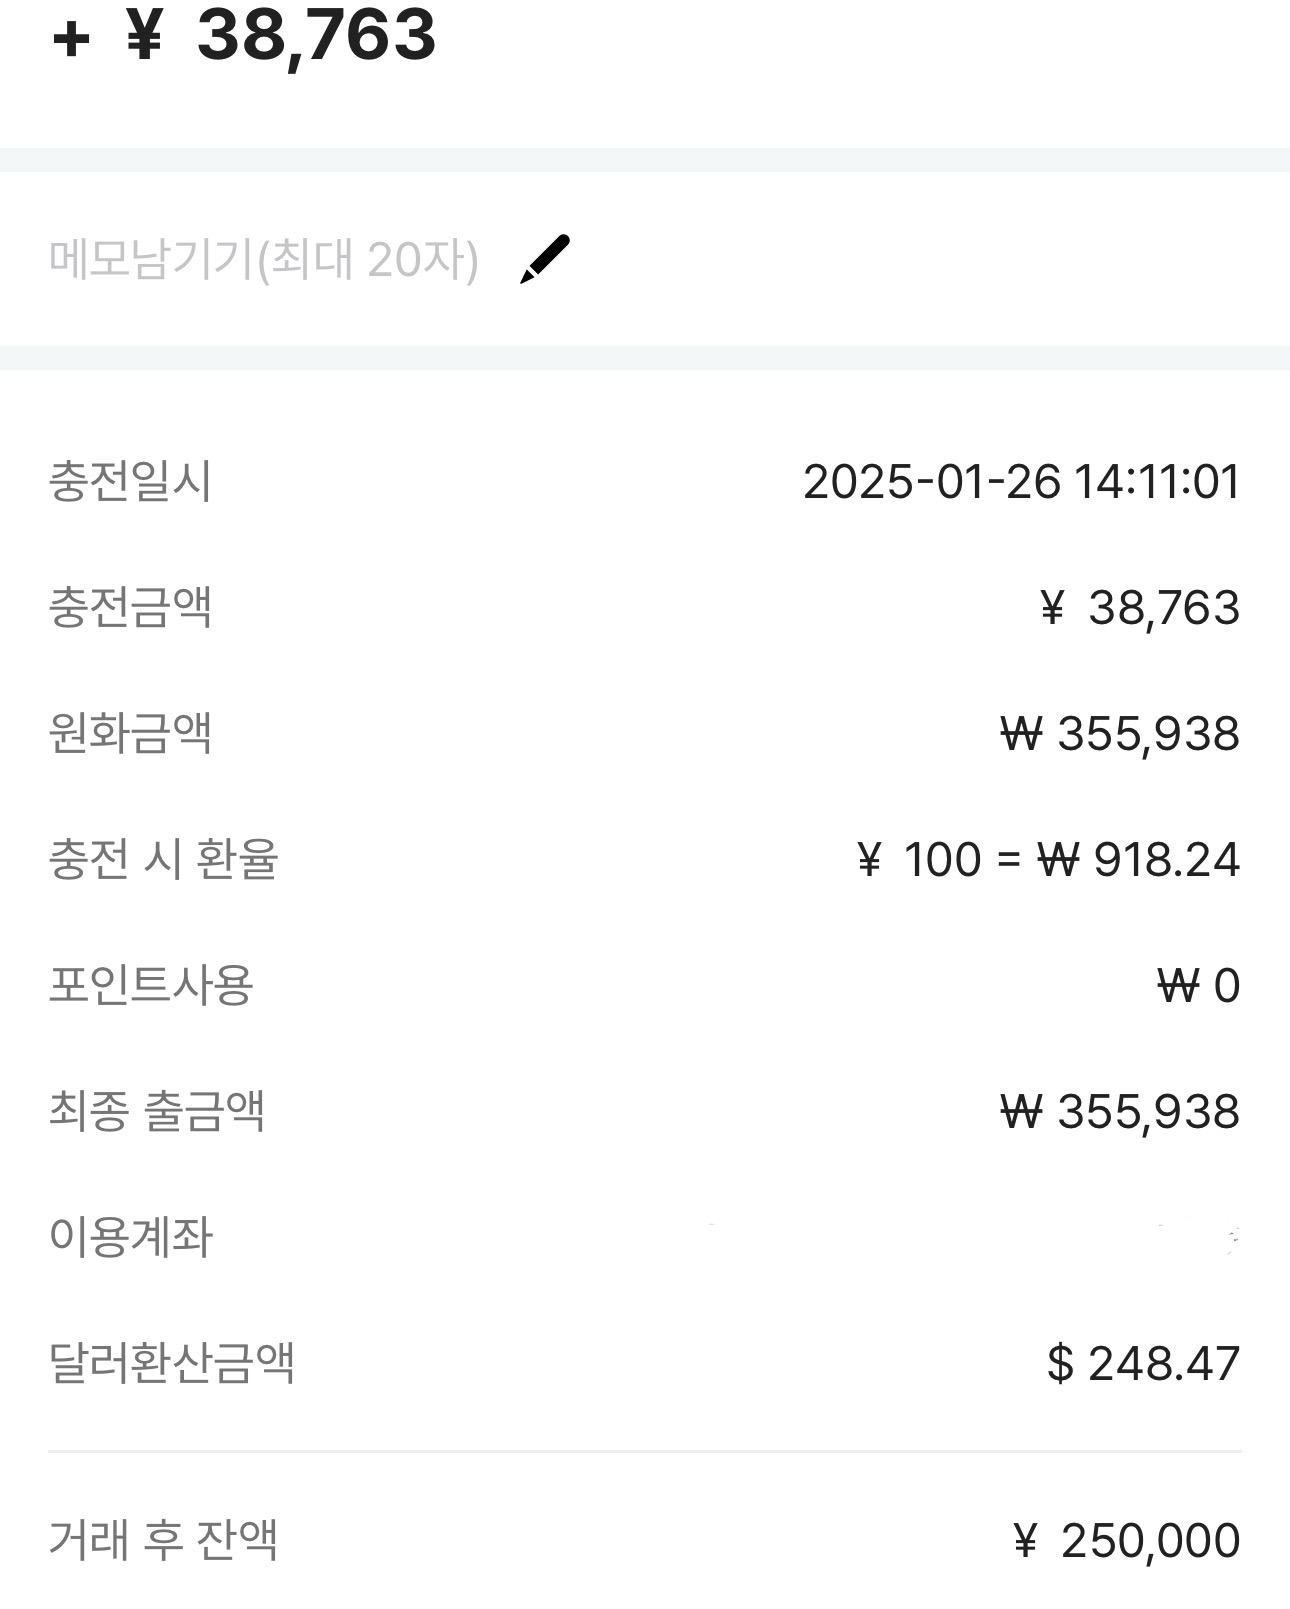Select the 충전일시 label
This screenshot has height=1609, width=1290.
(x=130, y=481)
